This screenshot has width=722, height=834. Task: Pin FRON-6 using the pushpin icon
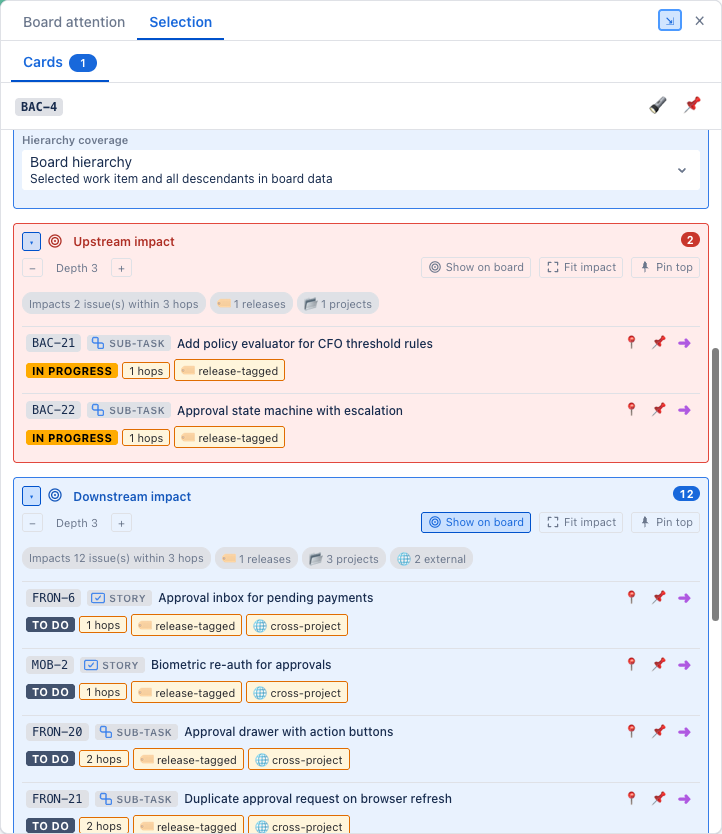click(x=659, y=597)
